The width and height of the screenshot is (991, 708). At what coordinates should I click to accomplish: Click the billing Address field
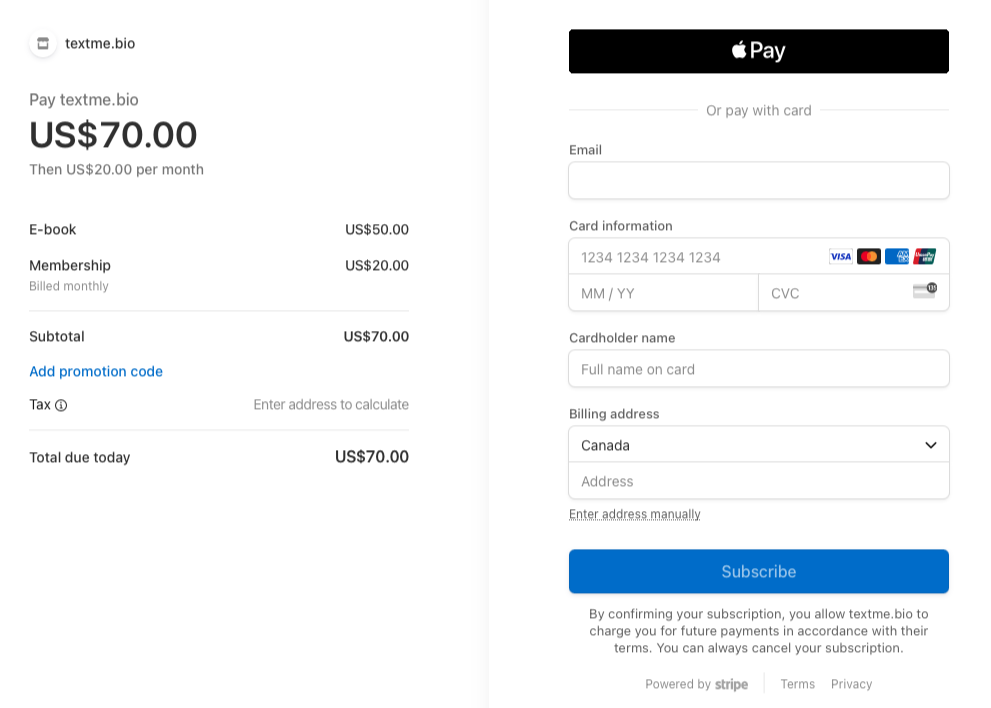click(758, 481)
